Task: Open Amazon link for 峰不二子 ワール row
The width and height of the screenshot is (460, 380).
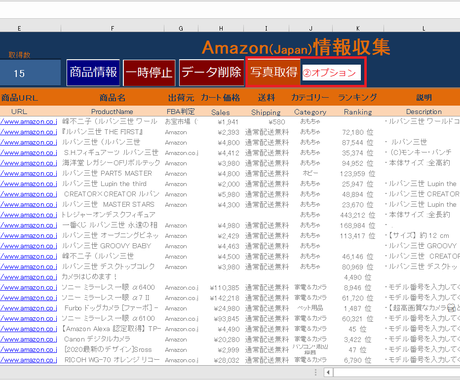Action: [29, 122]
